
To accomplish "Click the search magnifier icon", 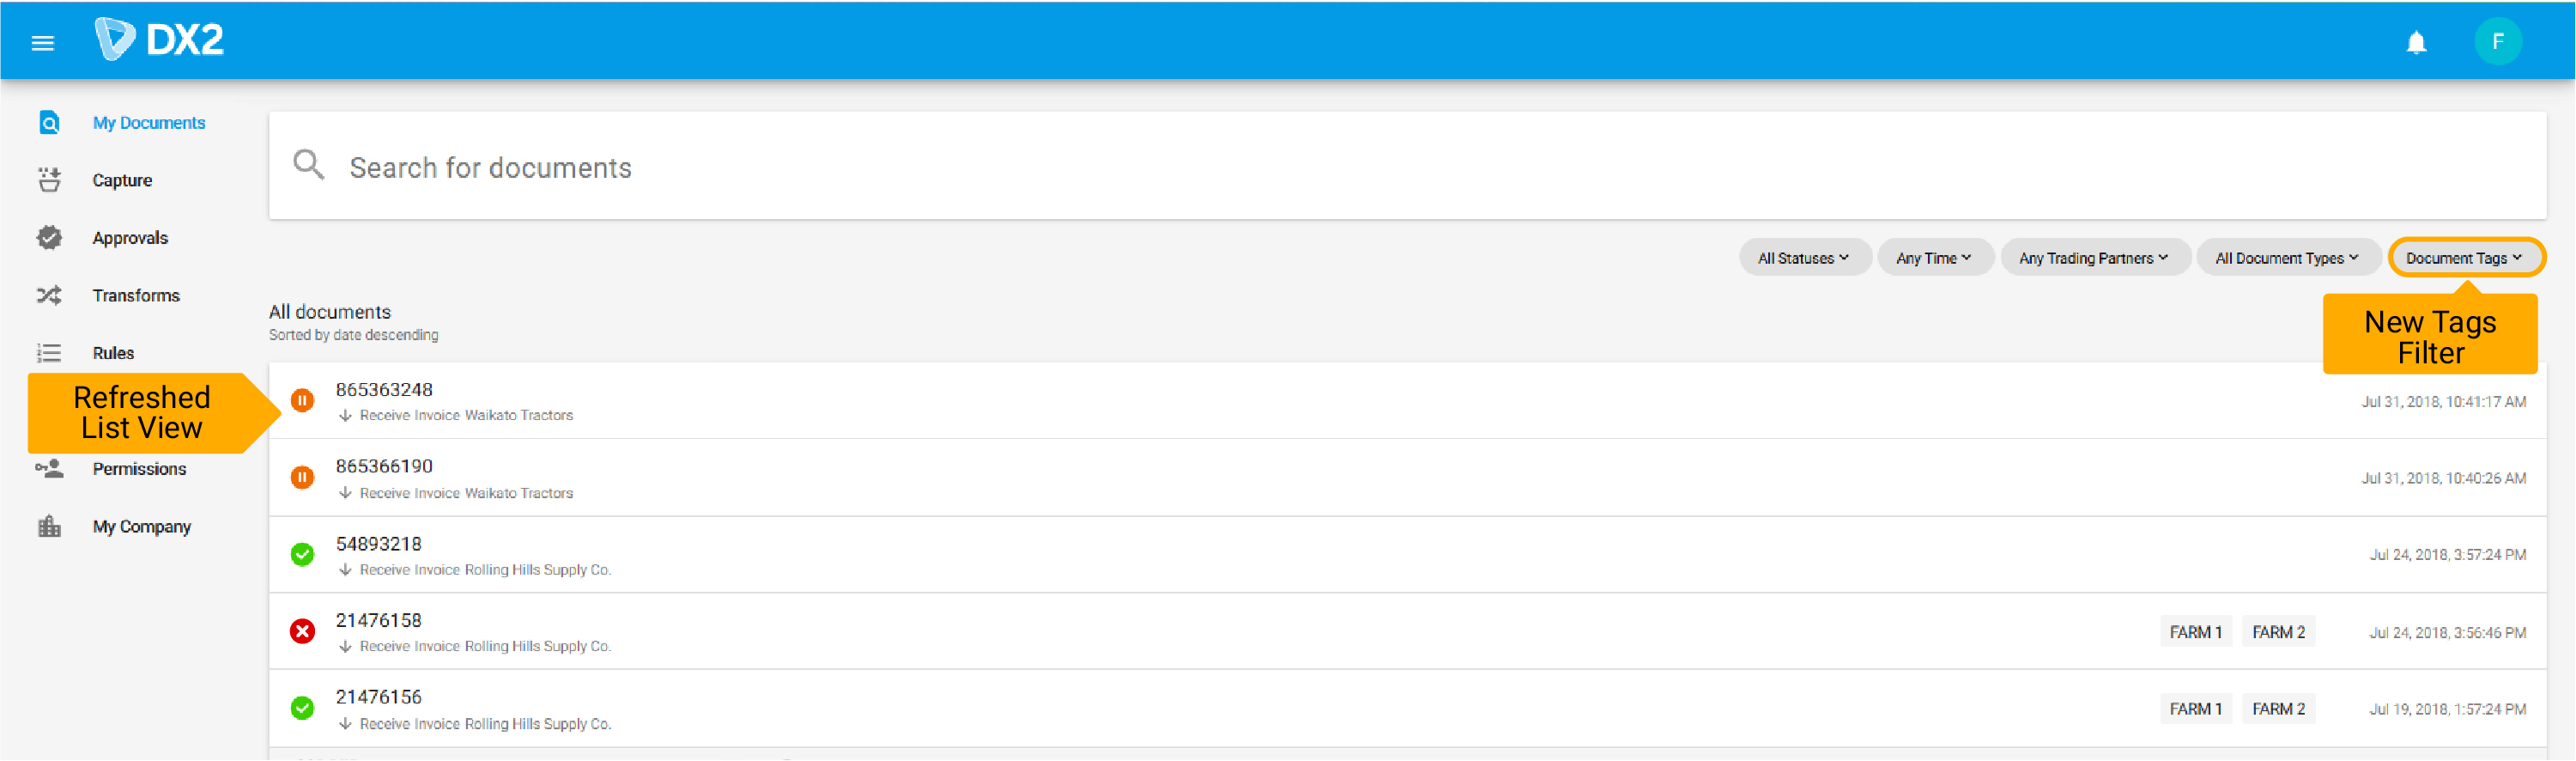I will point(308,165).
